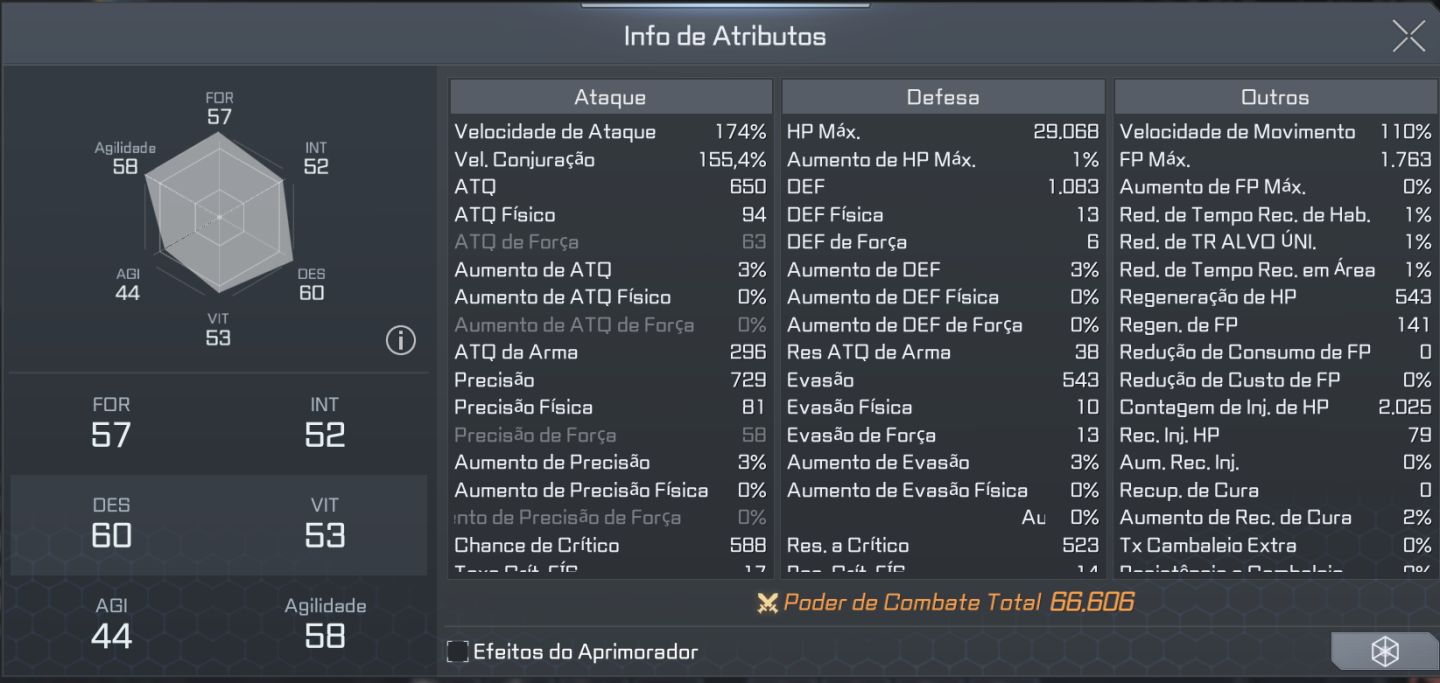
Task: Click the Velocidade de Ataque row
Action: pyautogui.click(x=610, y=132)
